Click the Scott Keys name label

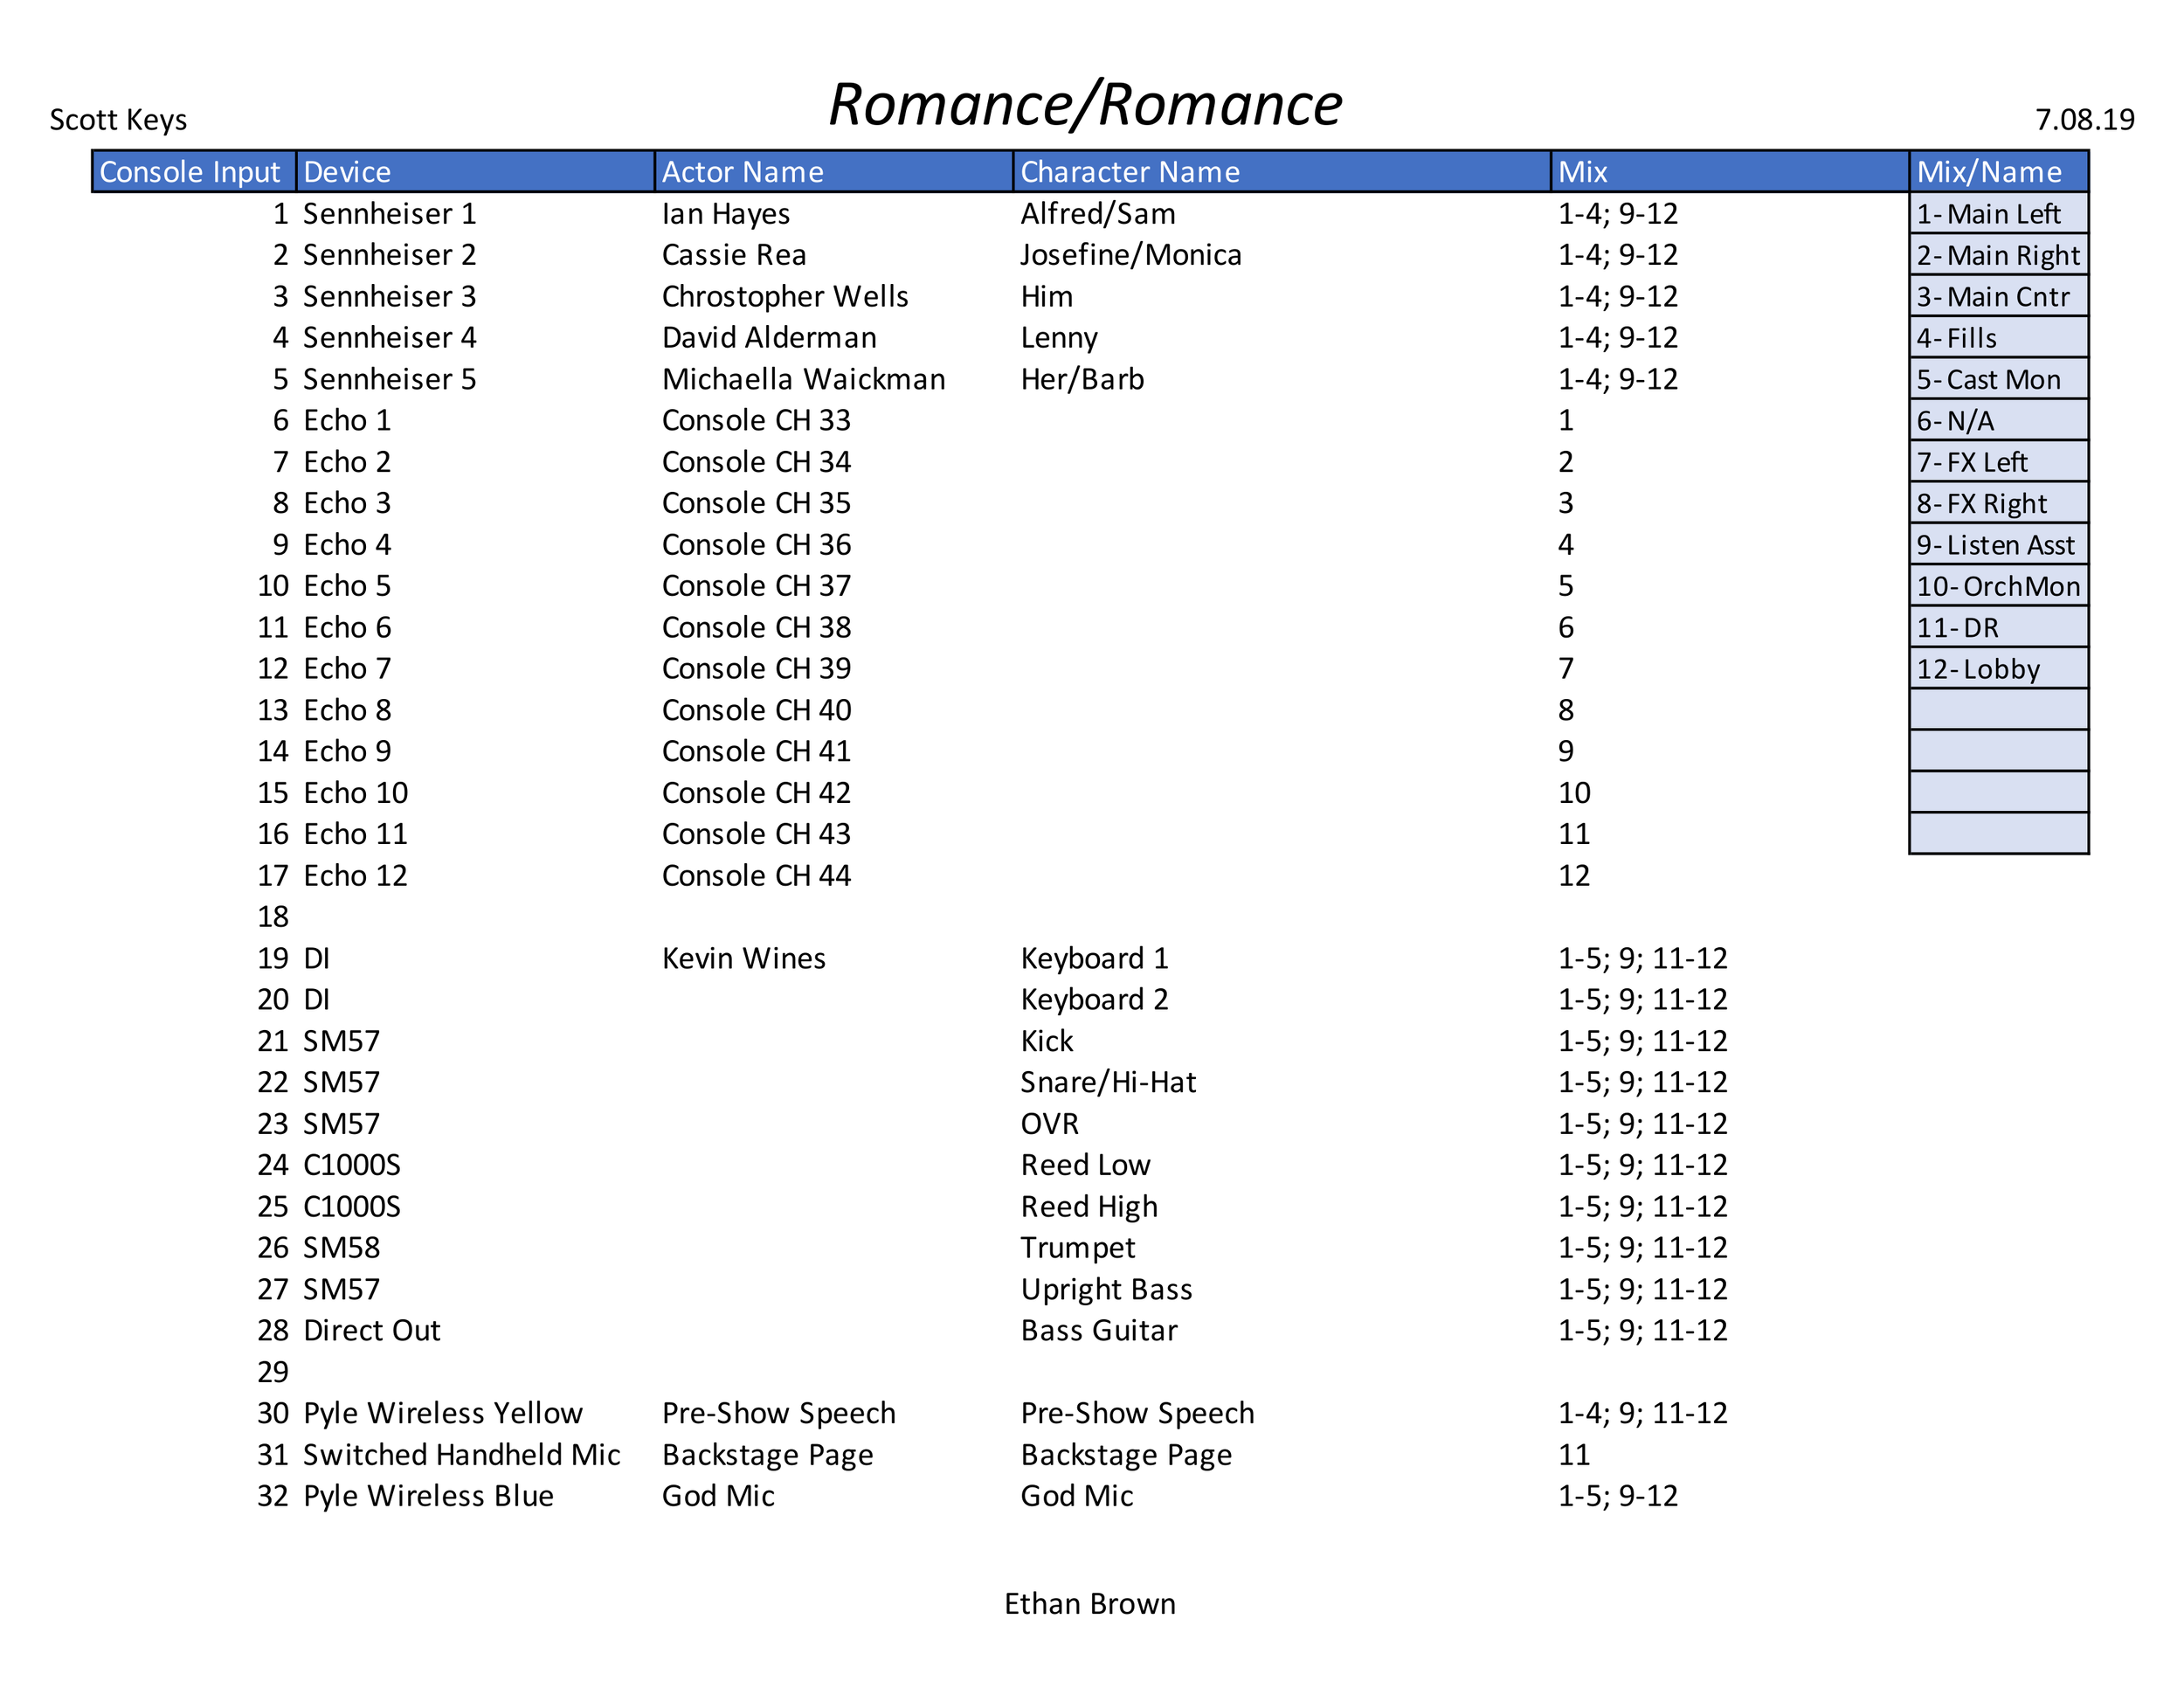click(x=117, y=120)
